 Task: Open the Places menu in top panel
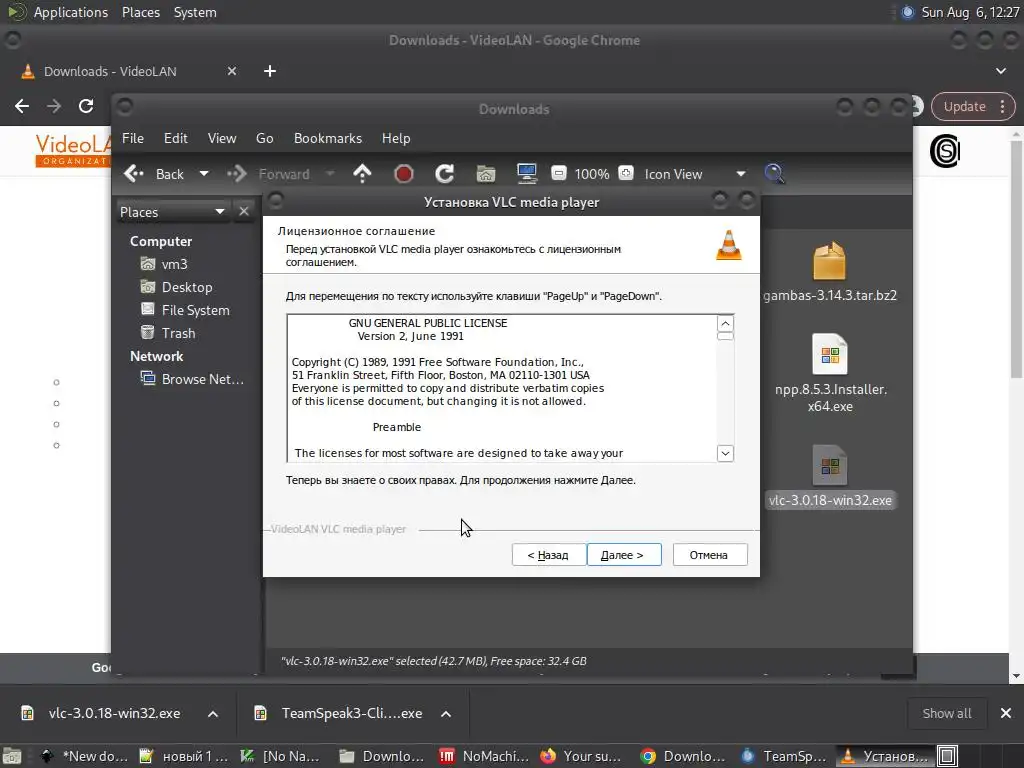tap(140, 12)
